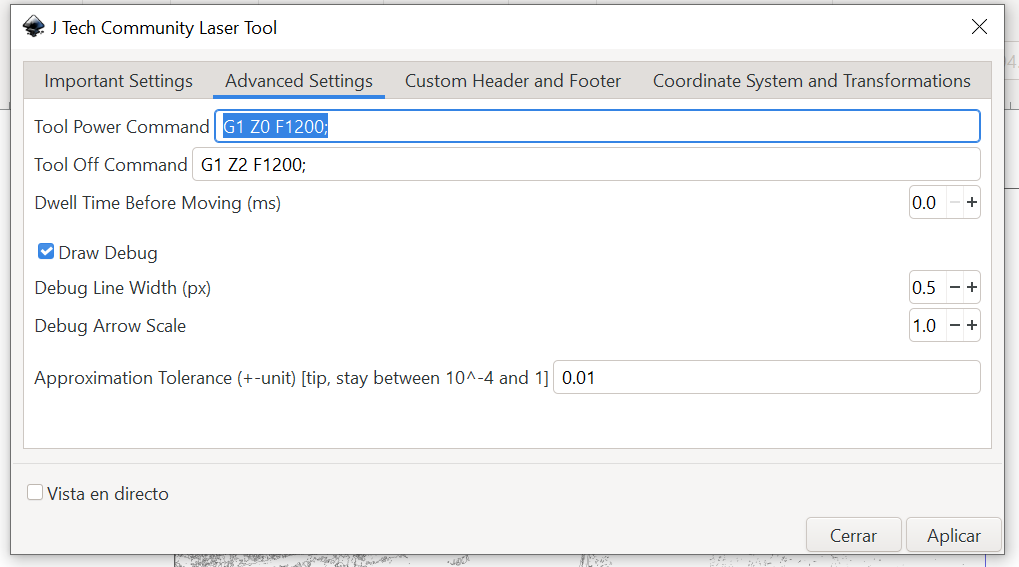Decrement the Debug Arrow Scale value

click(x=954, y=326)
